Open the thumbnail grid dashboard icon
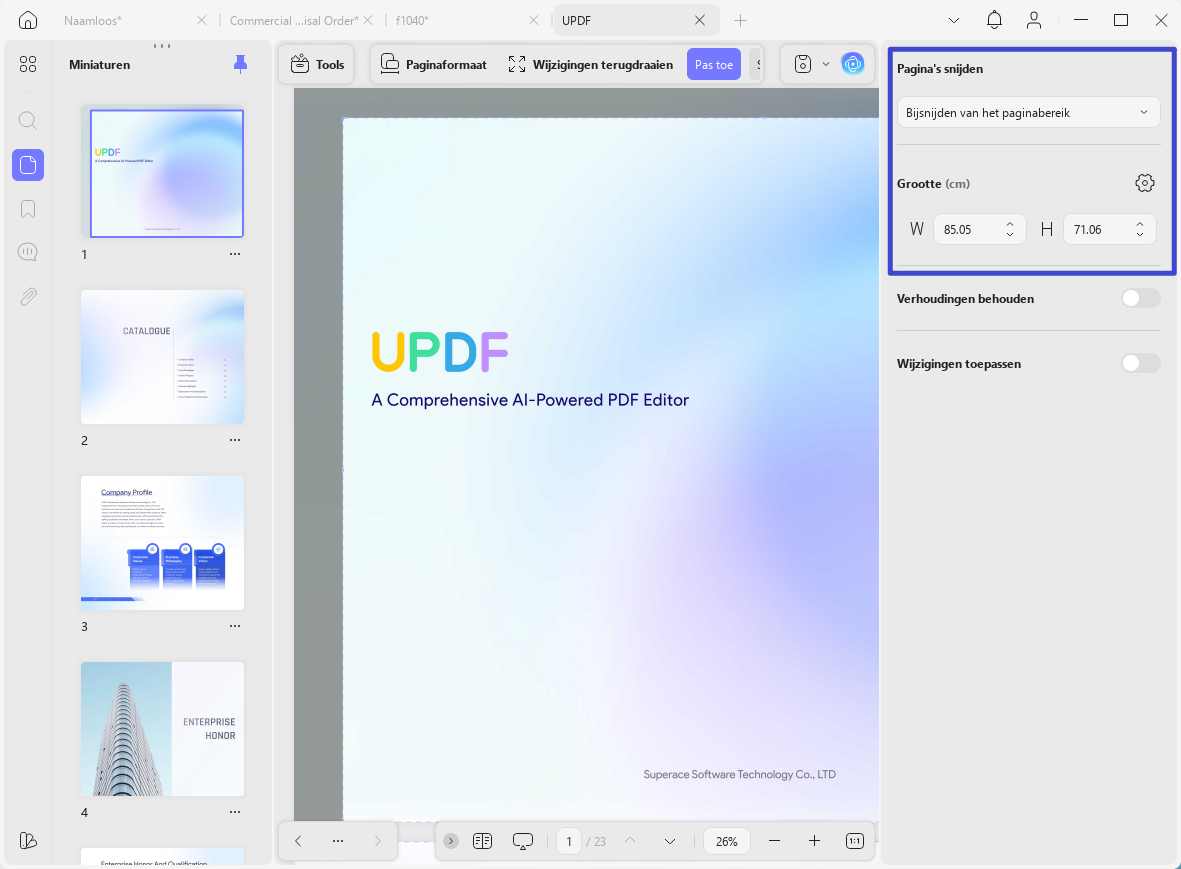Image resolution: width=1181 pixels, height=869 pixels. pyautogui.click(x=28, y=65)
